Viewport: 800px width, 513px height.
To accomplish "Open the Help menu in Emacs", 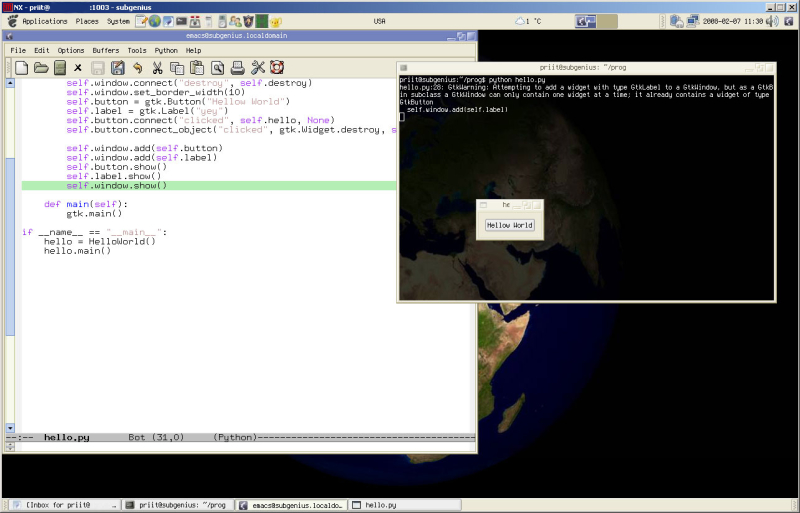I will [193, 51].
